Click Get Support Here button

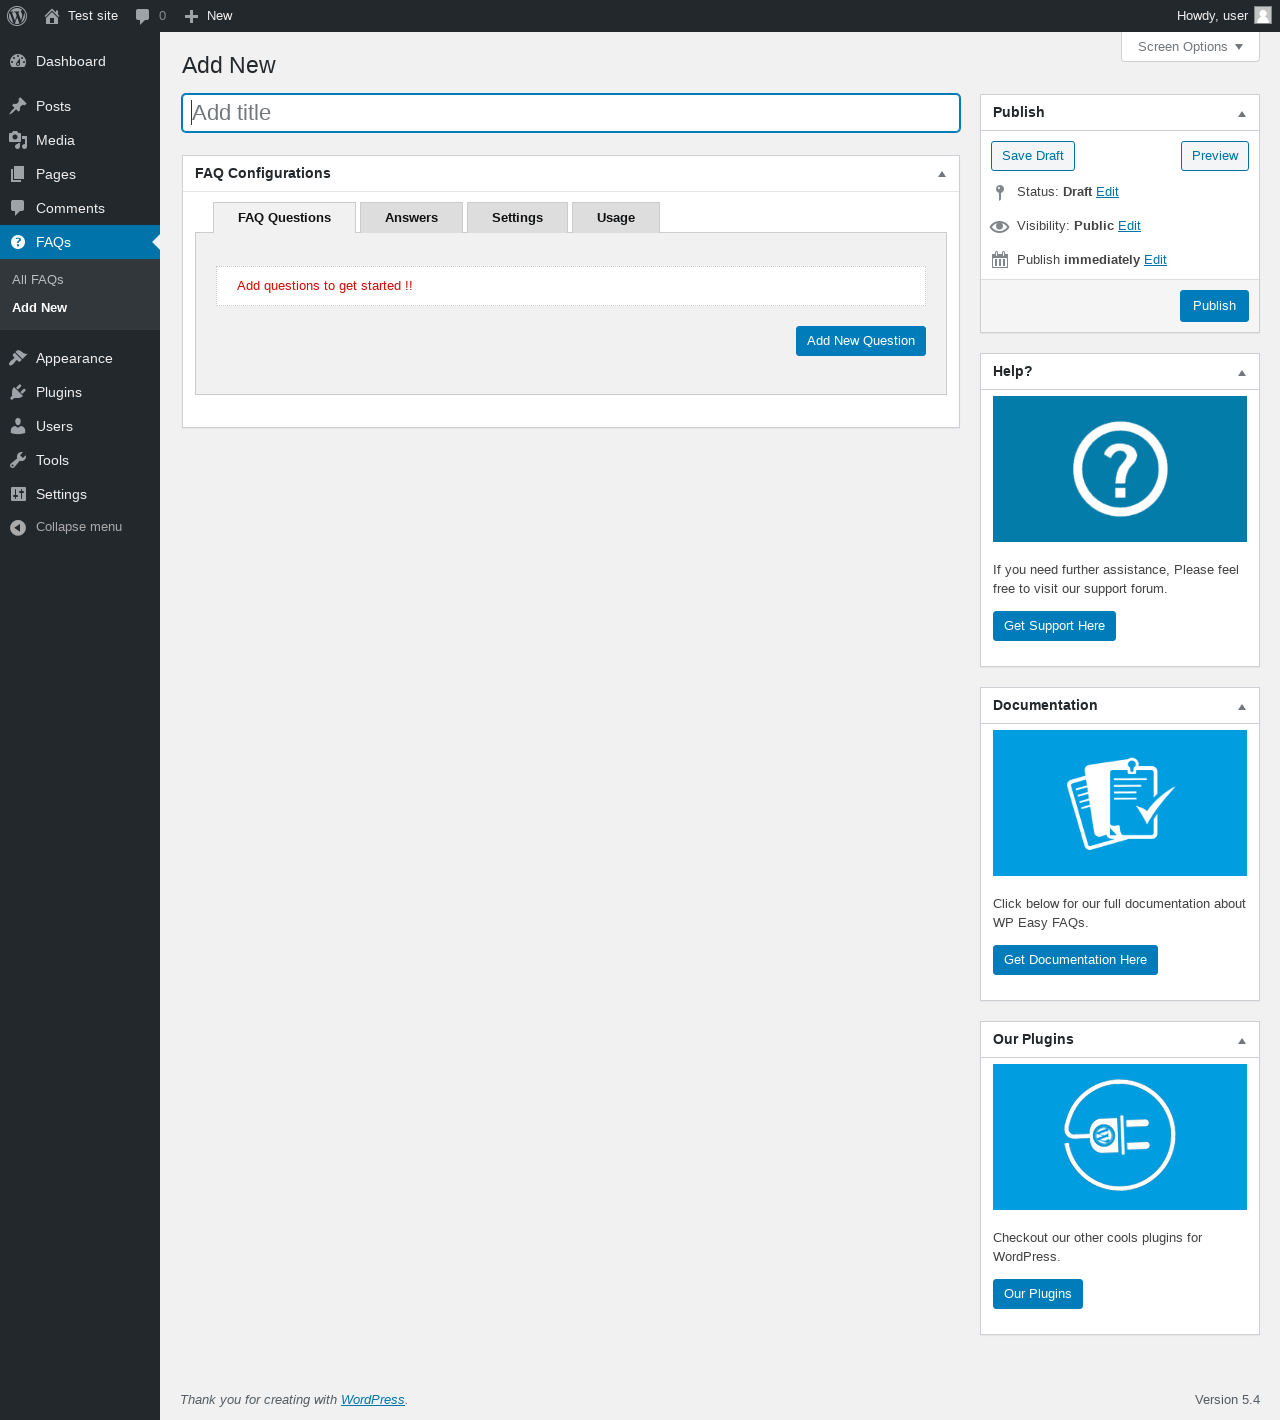[1054, 626]
